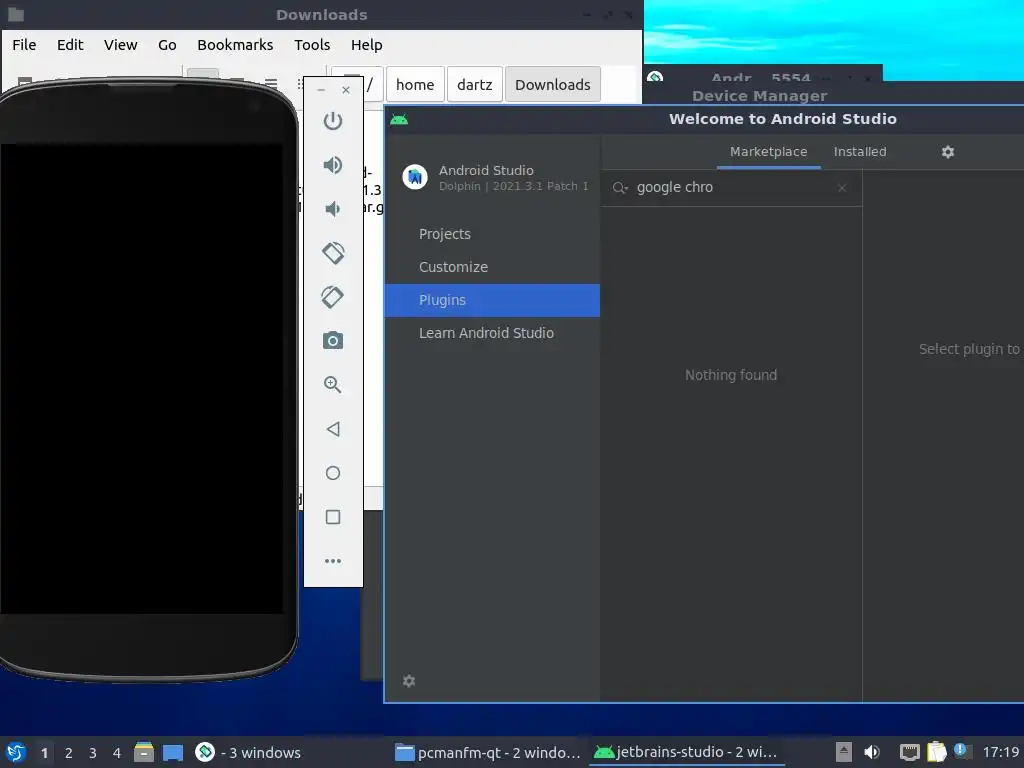Open the plugins gear settings menu

point(948,152)
